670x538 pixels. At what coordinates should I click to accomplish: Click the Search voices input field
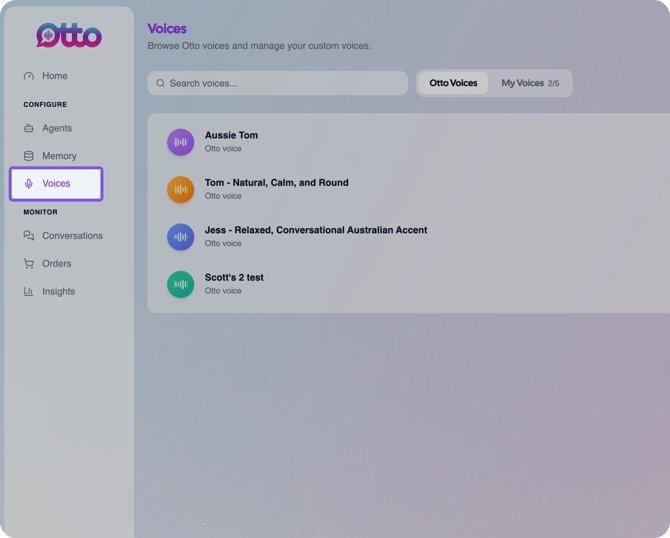(x=278, y=83)
